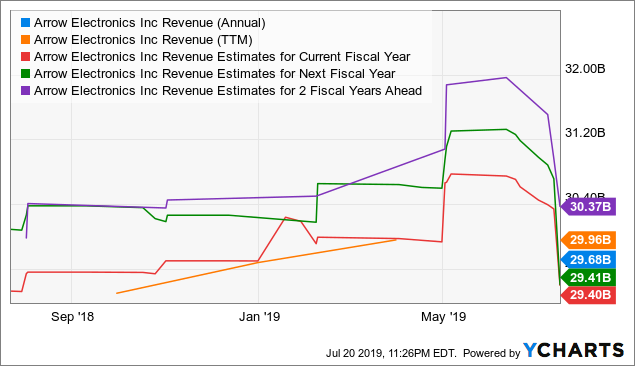Click the red 29.40B value tag
This screenshot has height=366, width=635.
pyautogui.click(x=588, y=295)
